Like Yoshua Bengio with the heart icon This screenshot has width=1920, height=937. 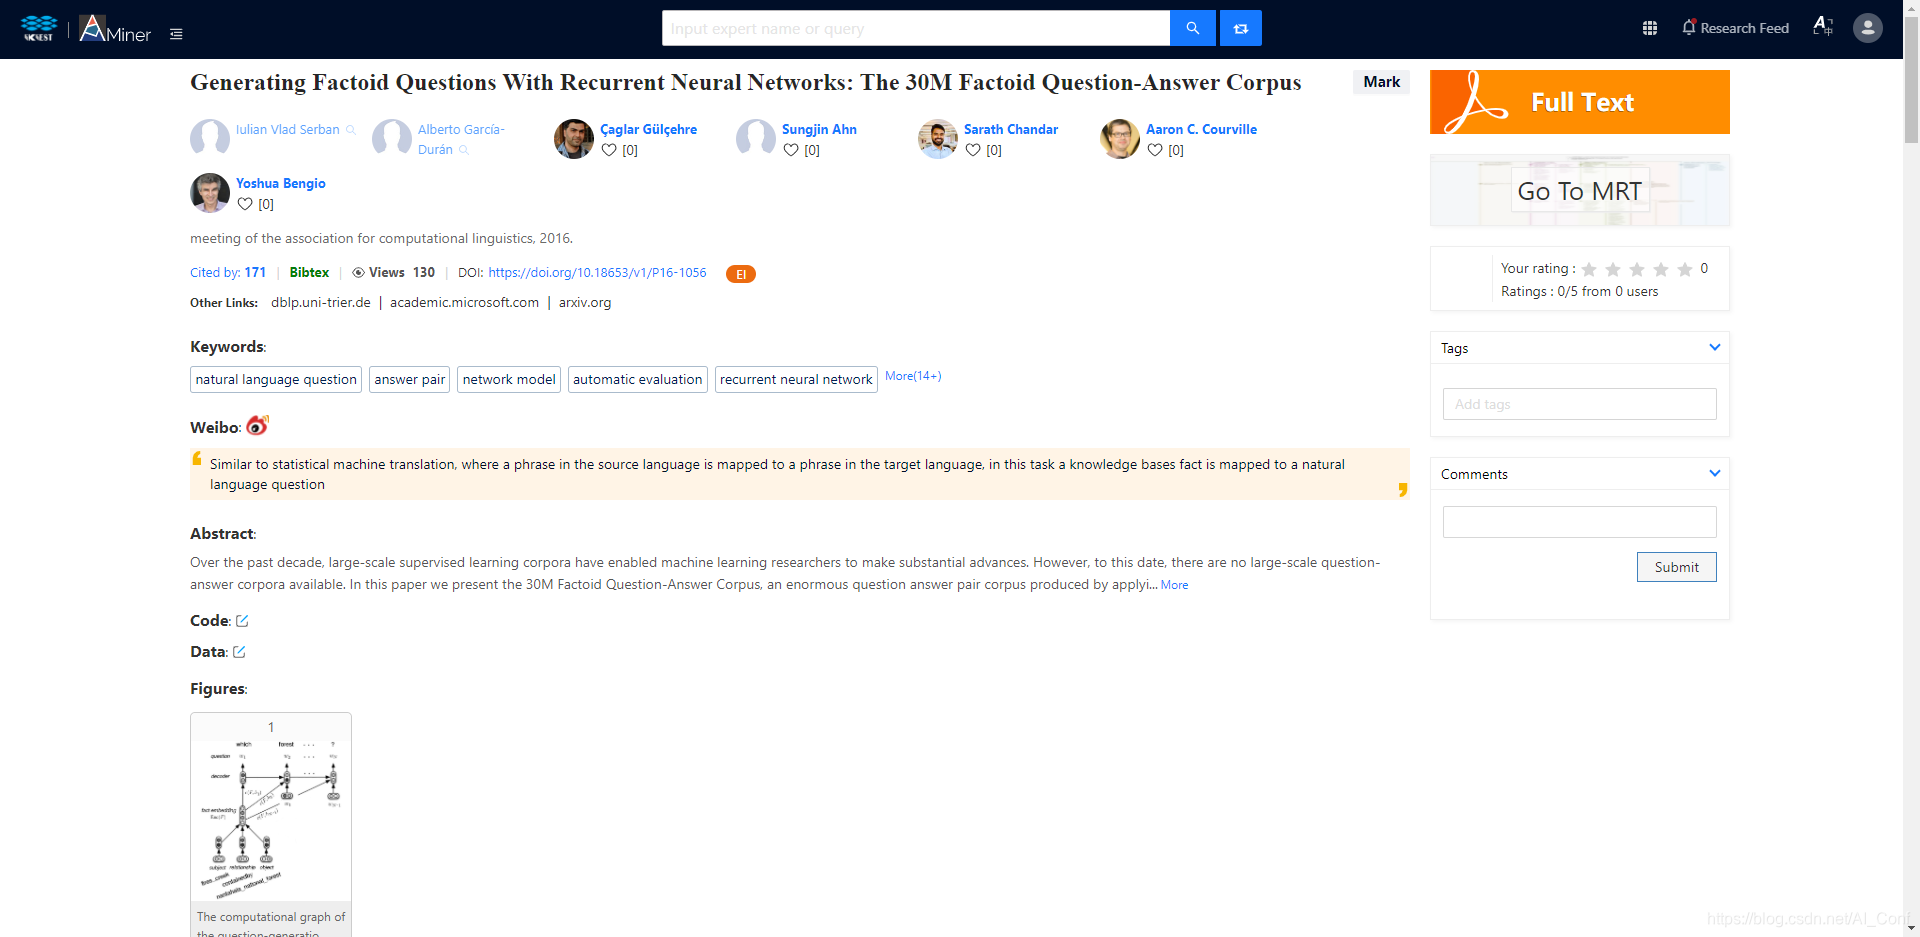pyautogui.click(x=245, y=204)
